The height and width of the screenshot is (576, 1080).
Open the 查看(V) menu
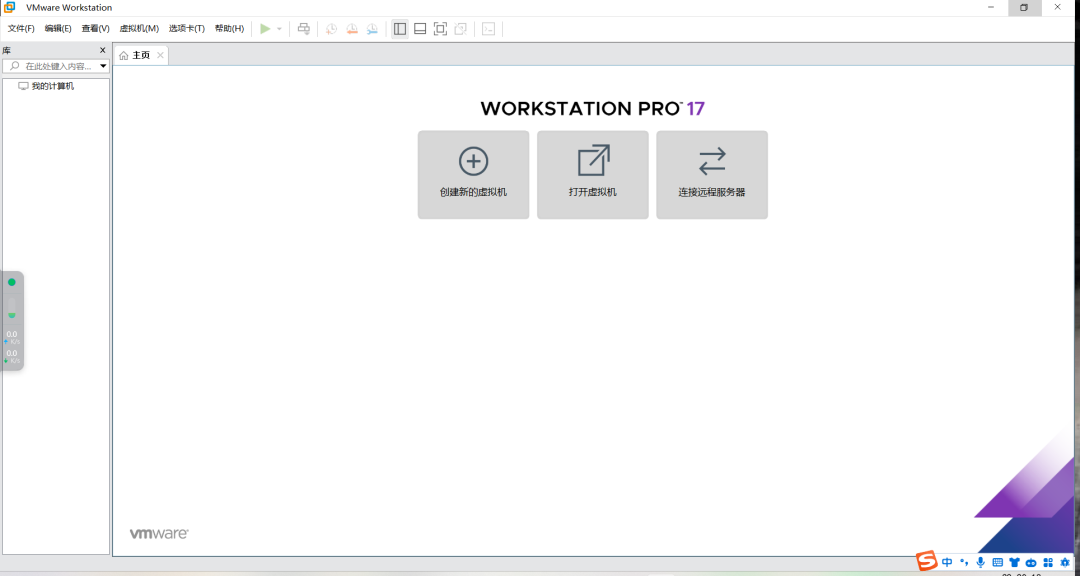[x=95, y=29]
